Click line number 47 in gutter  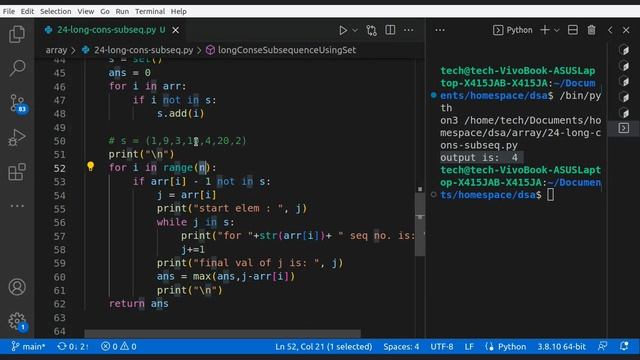[x=59, y=100]
